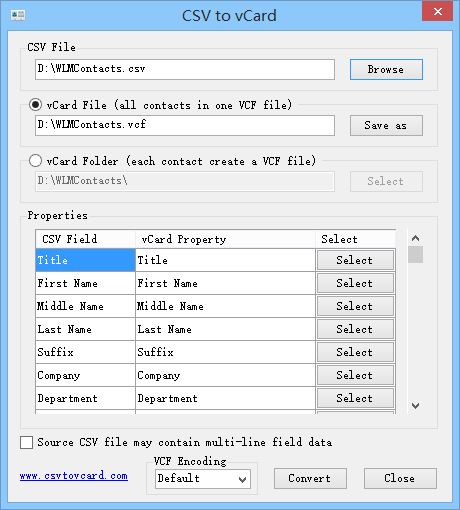This screenshot has width=460, height=510.
Task: Click Select button for Company row
Action: coord(355,375)
